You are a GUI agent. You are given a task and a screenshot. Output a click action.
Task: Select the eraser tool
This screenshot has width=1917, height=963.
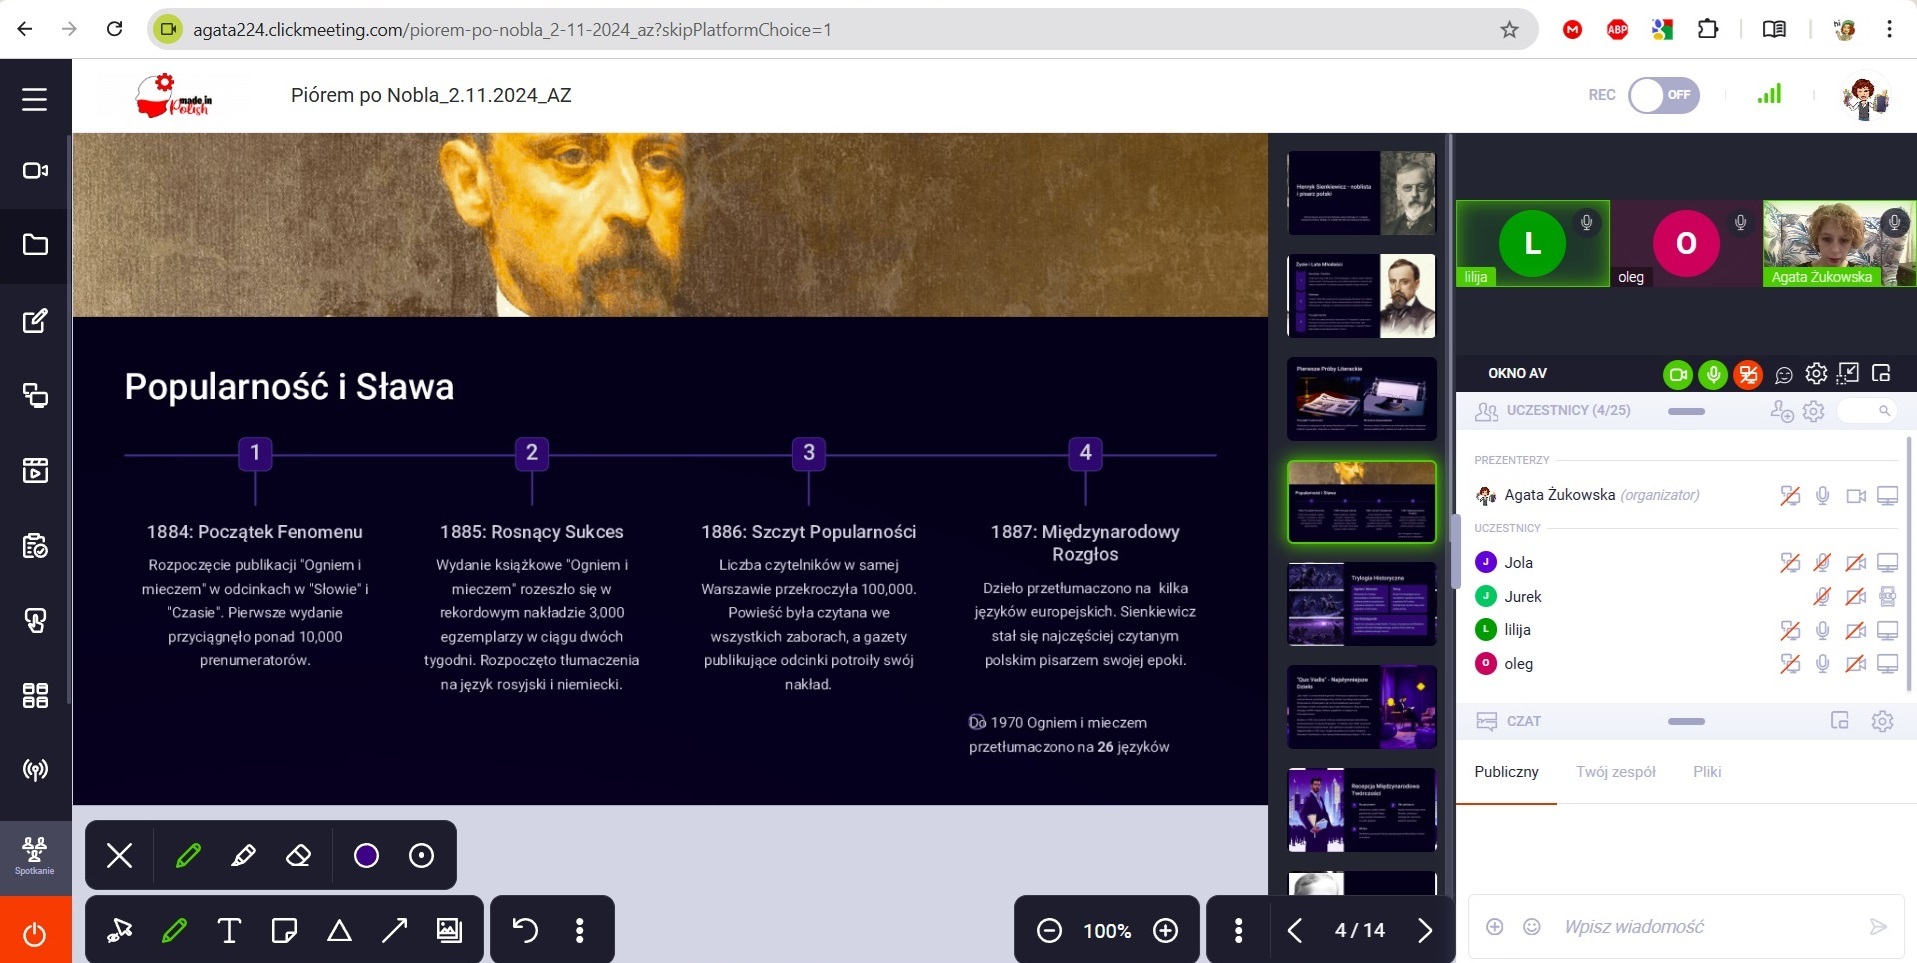298,856
